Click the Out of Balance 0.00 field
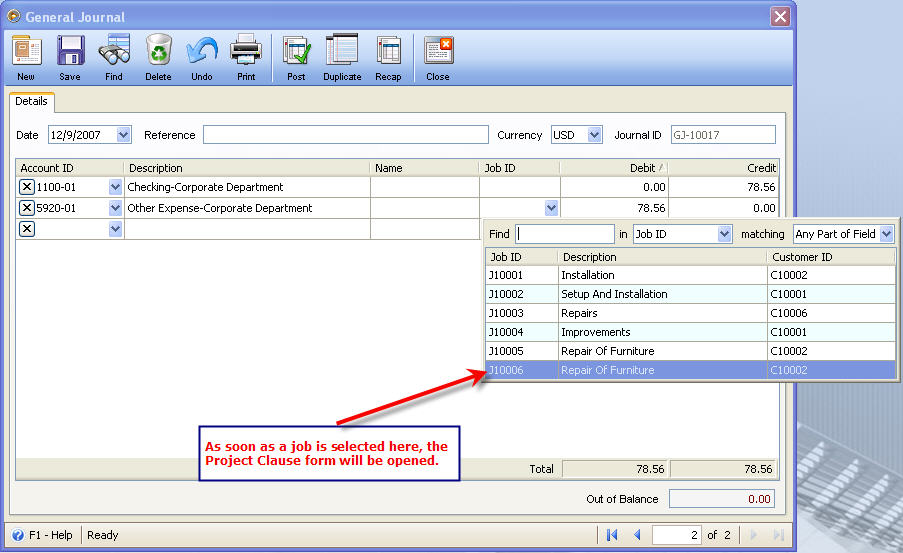903x553 pixels. (x=722, y=499)
